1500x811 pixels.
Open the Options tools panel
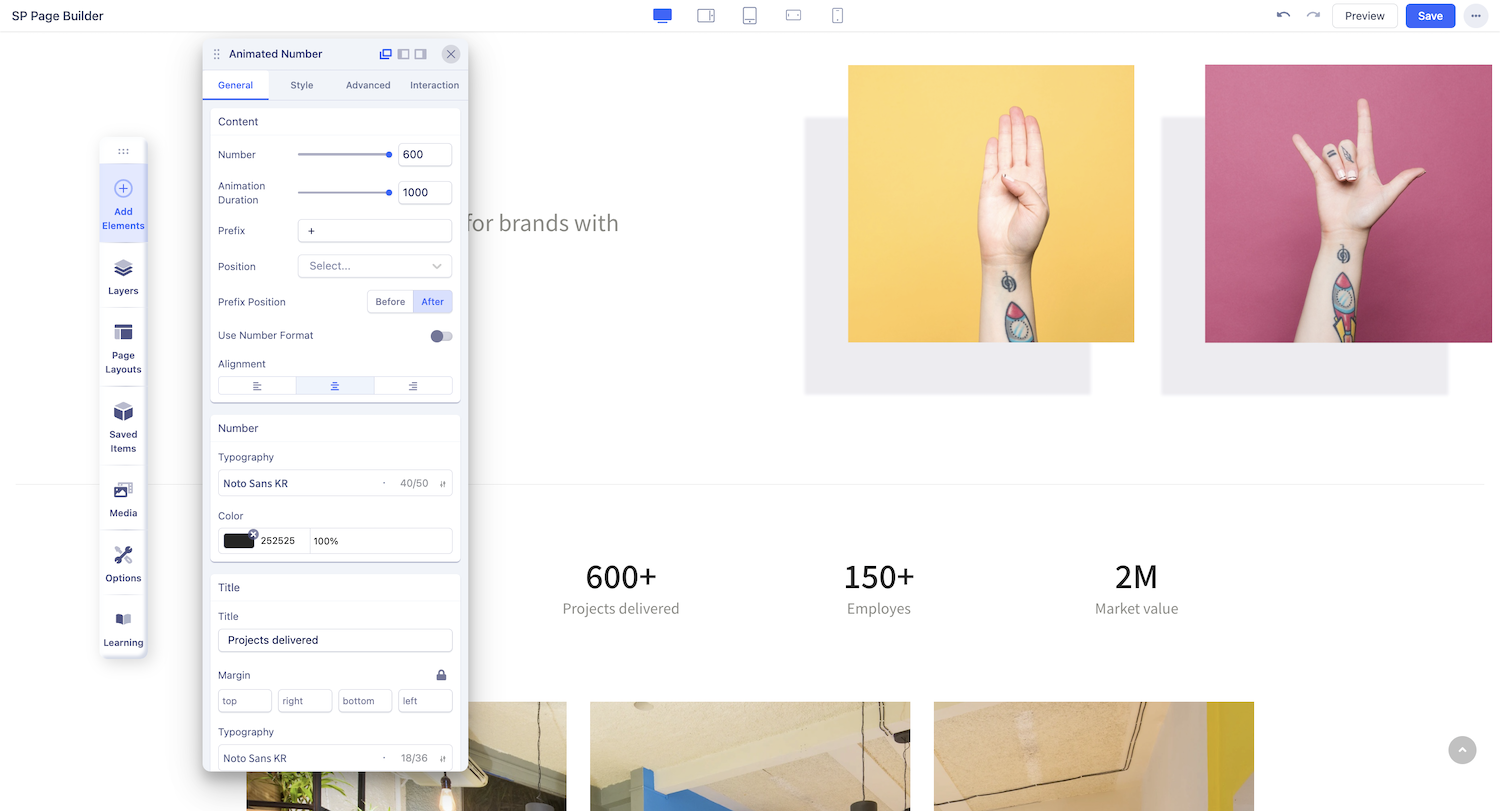(x=123, y=564)
